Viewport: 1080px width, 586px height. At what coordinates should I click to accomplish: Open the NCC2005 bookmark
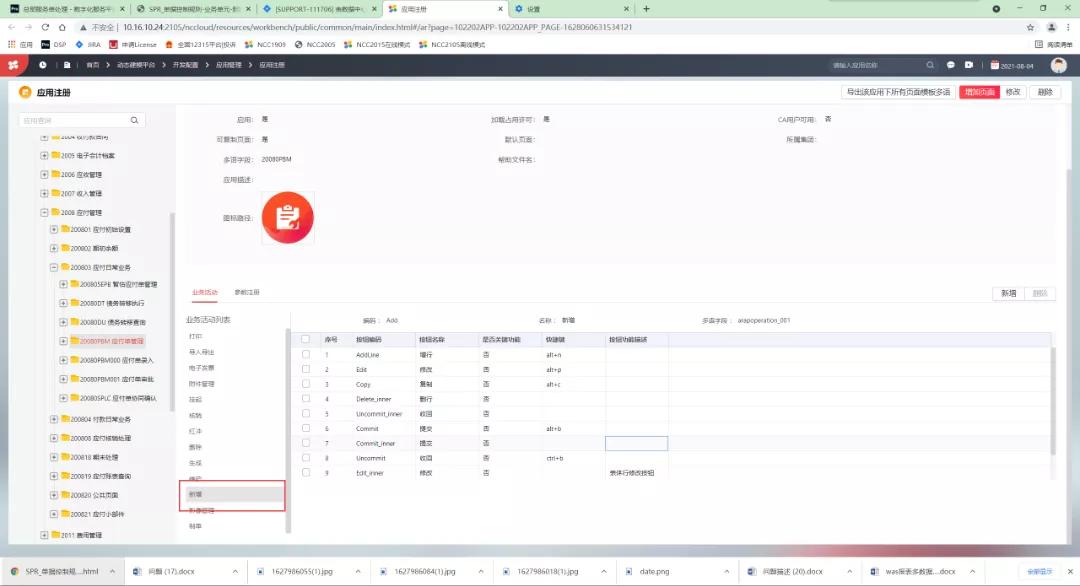(x=315, y=44)
